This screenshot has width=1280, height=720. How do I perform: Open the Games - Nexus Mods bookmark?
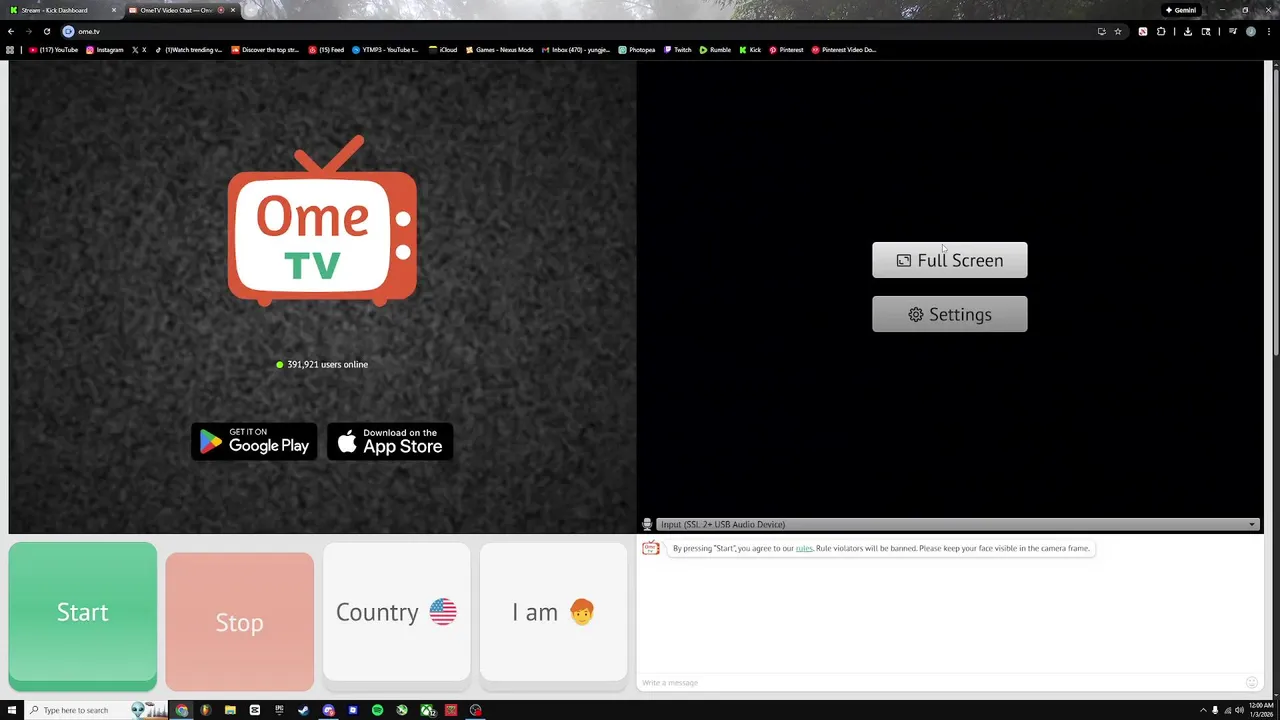tap(500, 49)
